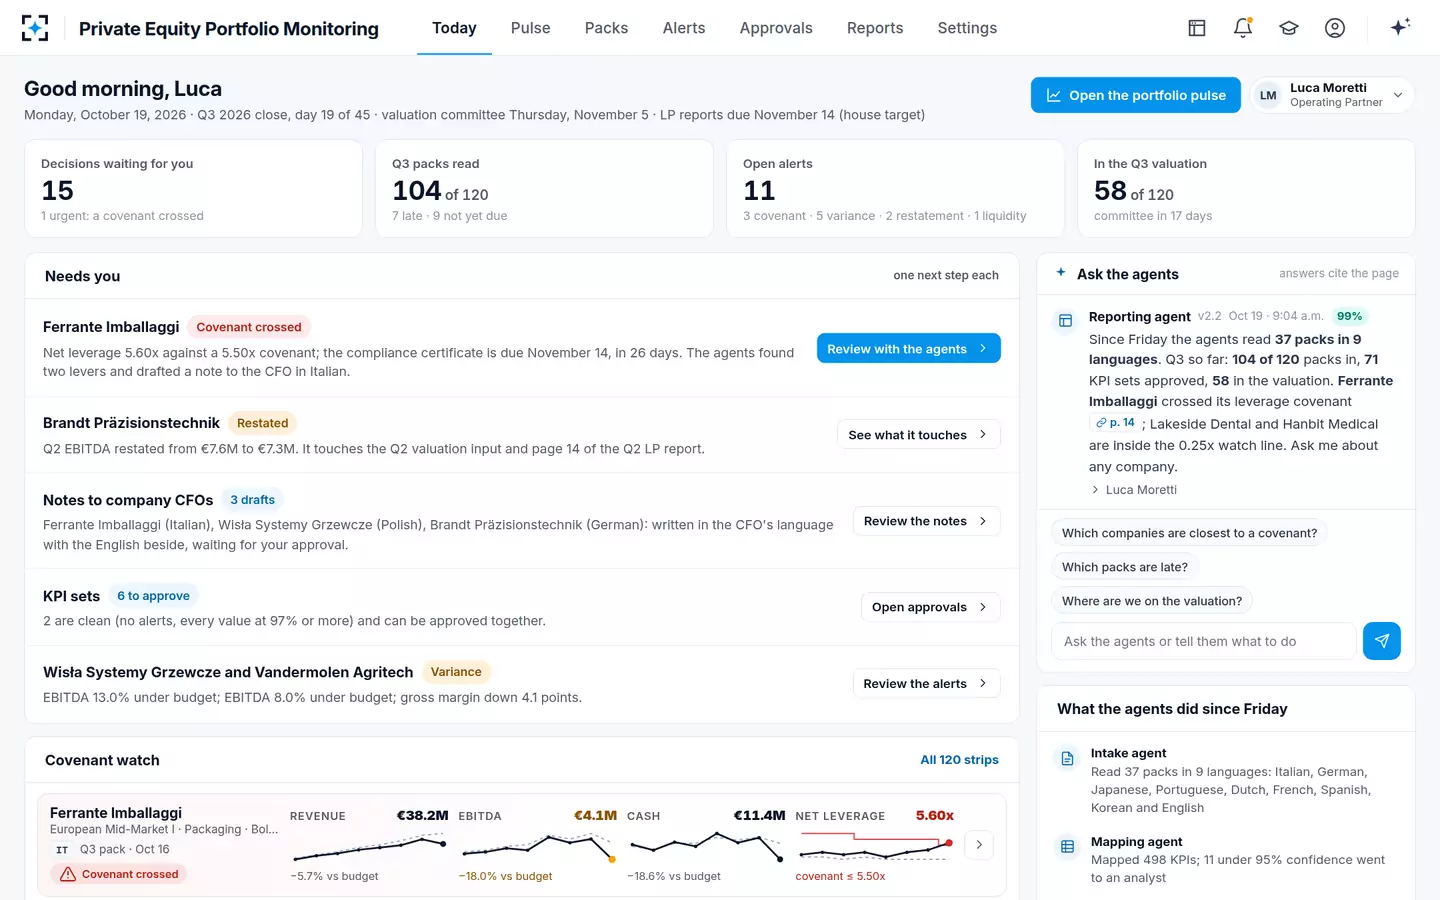Open notifications bell icon
The width and height of the screenshot is (1440, 900).
coord(1243,28)
